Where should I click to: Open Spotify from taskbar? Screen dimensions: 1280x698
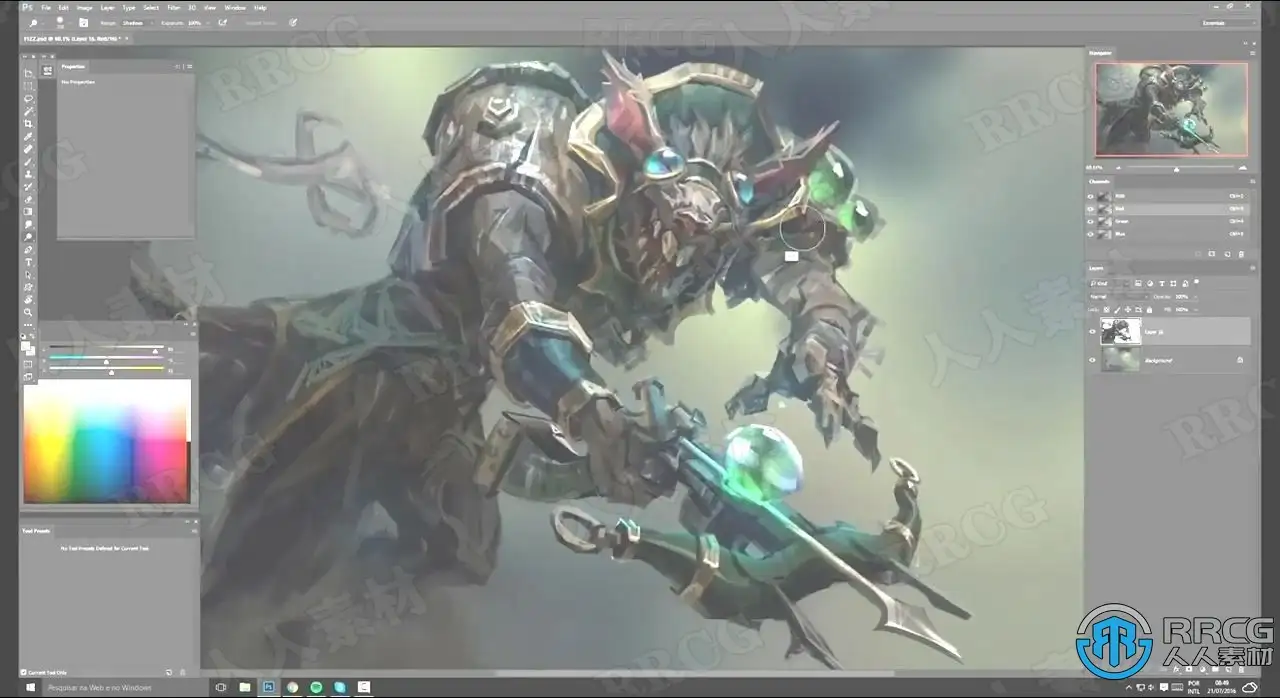tap(317, 687)
